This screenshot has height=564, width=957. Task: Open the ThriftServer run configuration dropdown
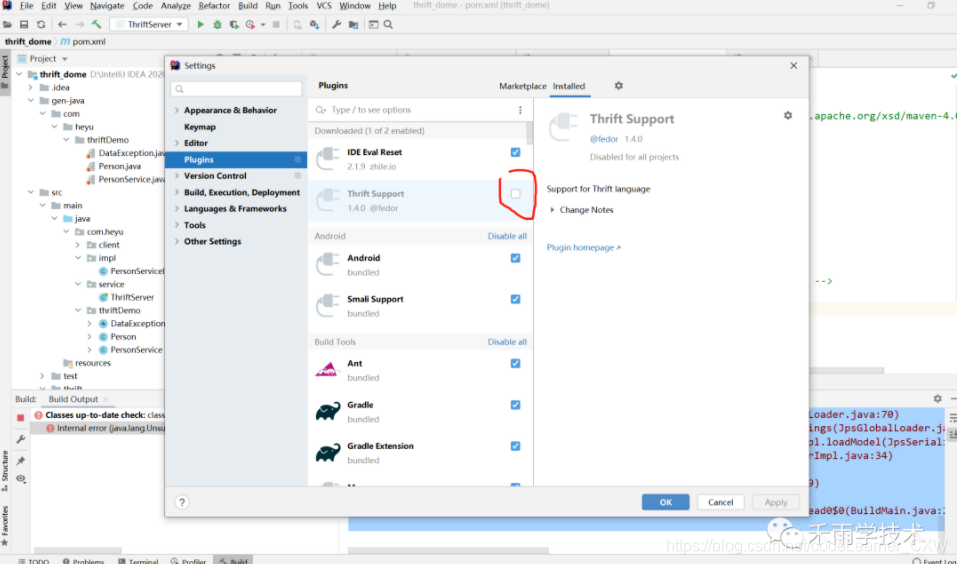[x=149, y=24]
